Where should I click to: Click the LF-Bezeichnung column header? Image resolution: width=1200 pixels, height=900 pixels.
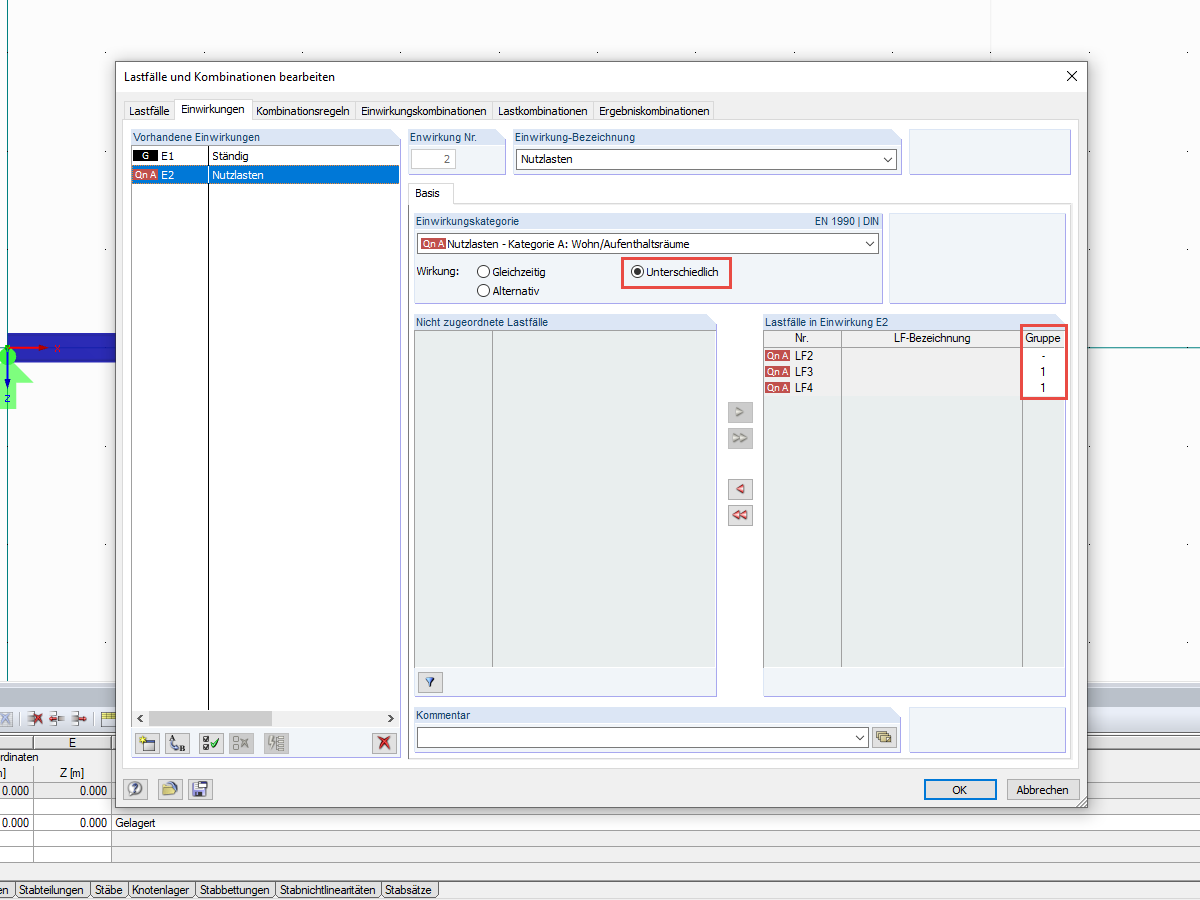(932, 338)
